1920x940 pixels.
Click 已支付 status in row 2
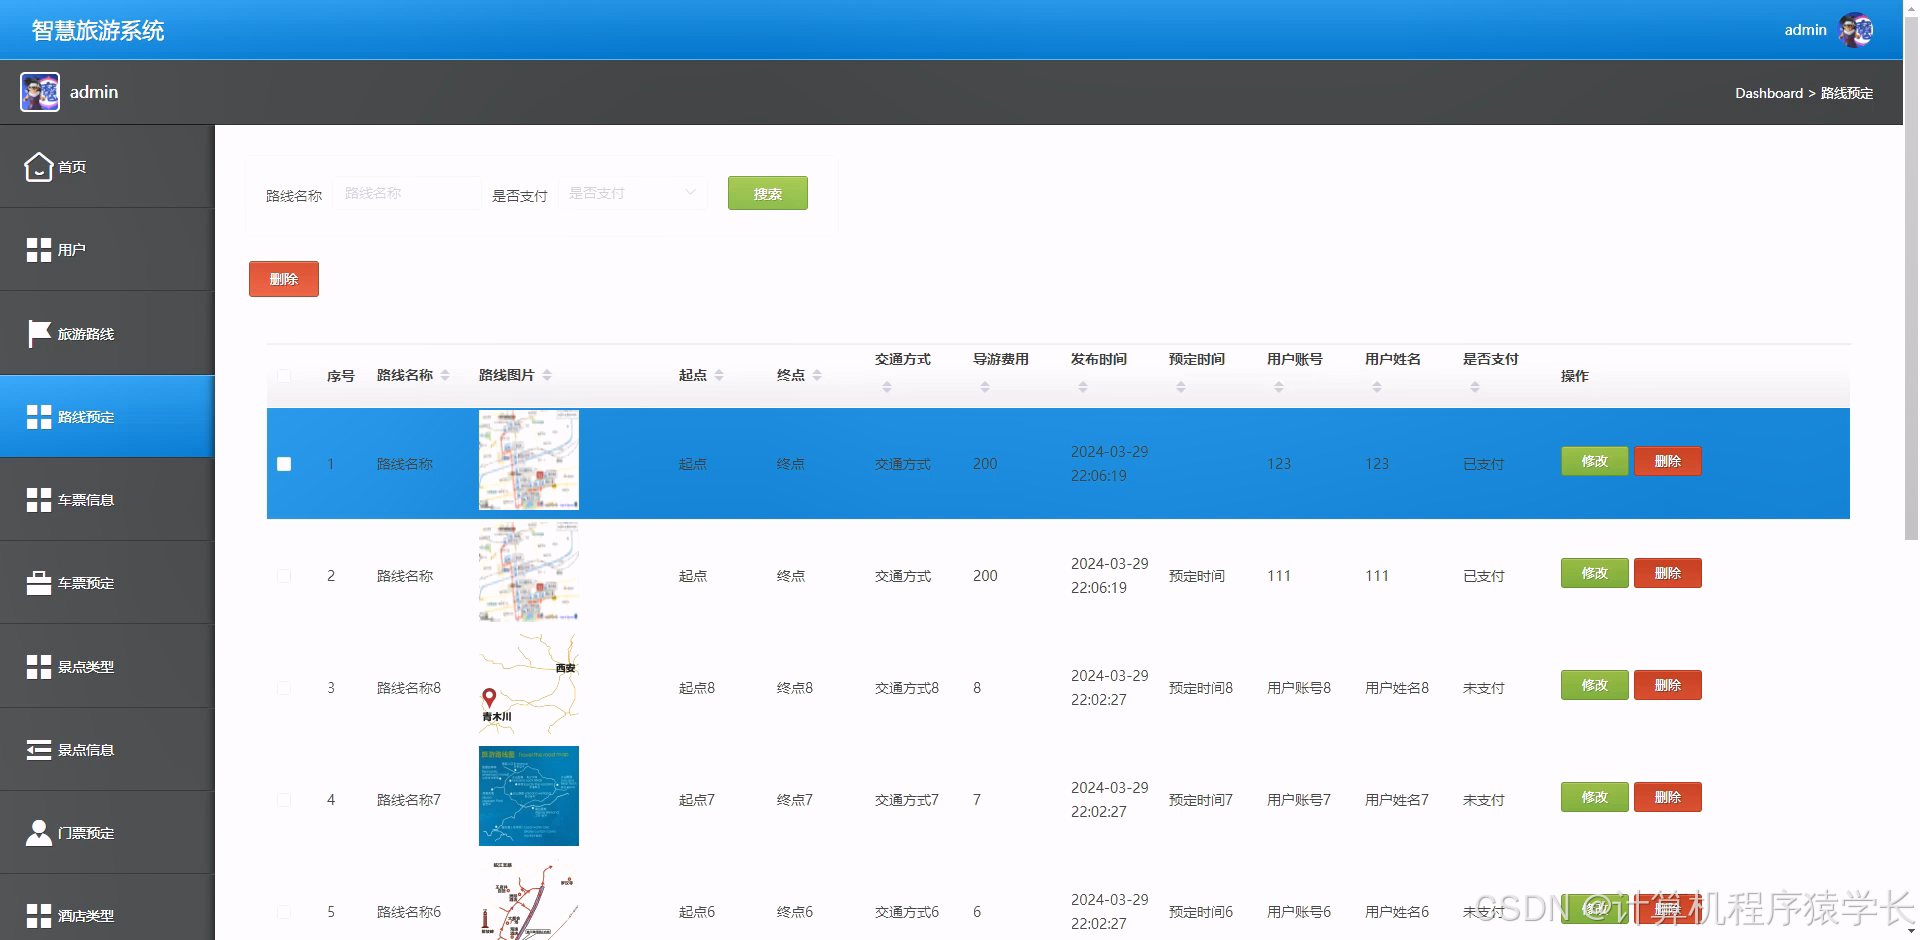[x=1483, y=576]
